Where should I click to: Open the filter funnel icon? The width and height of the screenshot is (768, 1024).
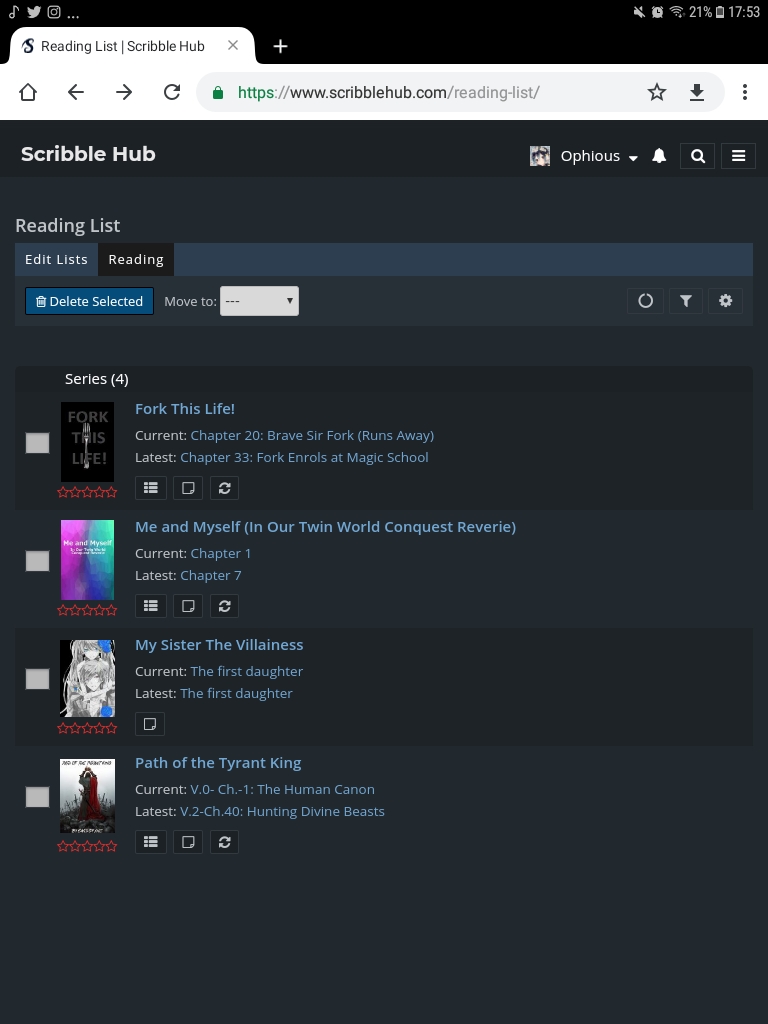(x=686, y=301)
